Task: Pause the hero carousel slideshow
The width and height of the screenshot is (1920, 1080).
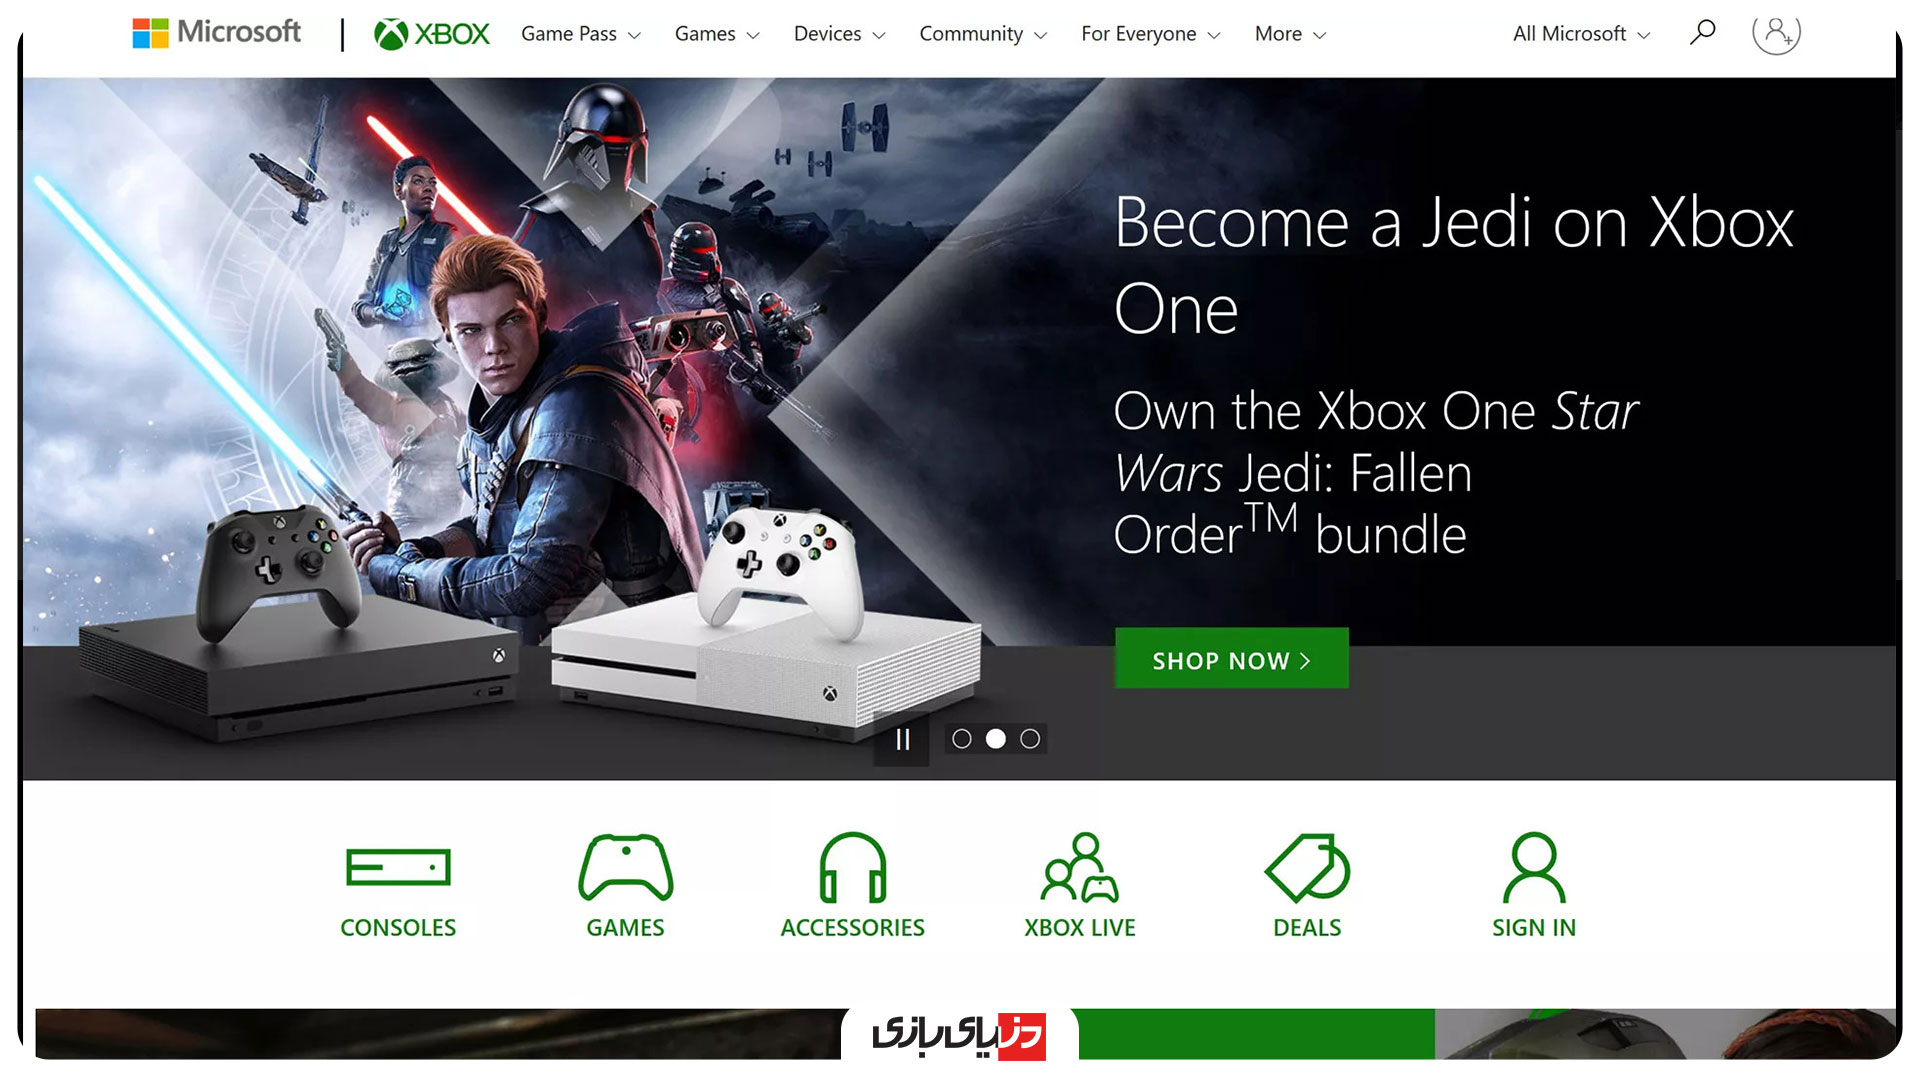Action: click(x=902, y=739)
